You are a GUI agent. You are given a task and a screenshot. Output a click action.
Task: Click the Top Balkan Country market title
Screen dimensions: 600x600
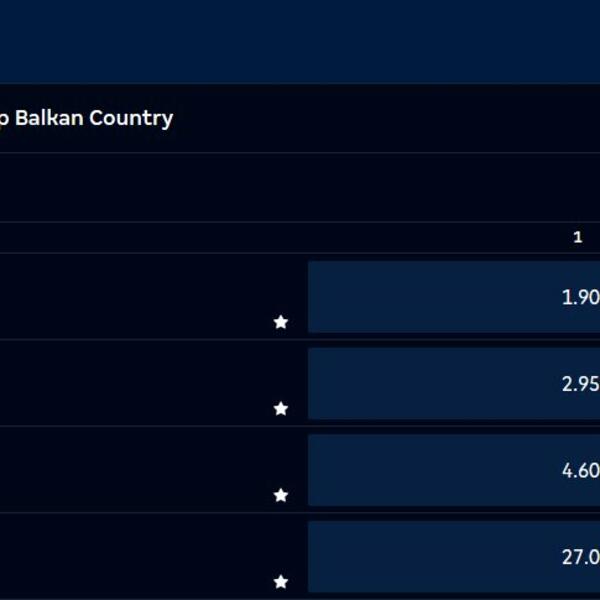pos(86,118)
